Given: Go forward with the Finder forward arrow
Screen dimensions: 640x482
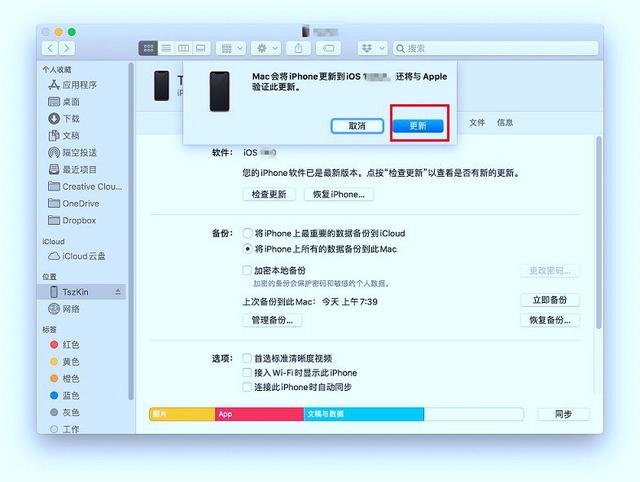Looking at the screenshot, I should [67, 49].
